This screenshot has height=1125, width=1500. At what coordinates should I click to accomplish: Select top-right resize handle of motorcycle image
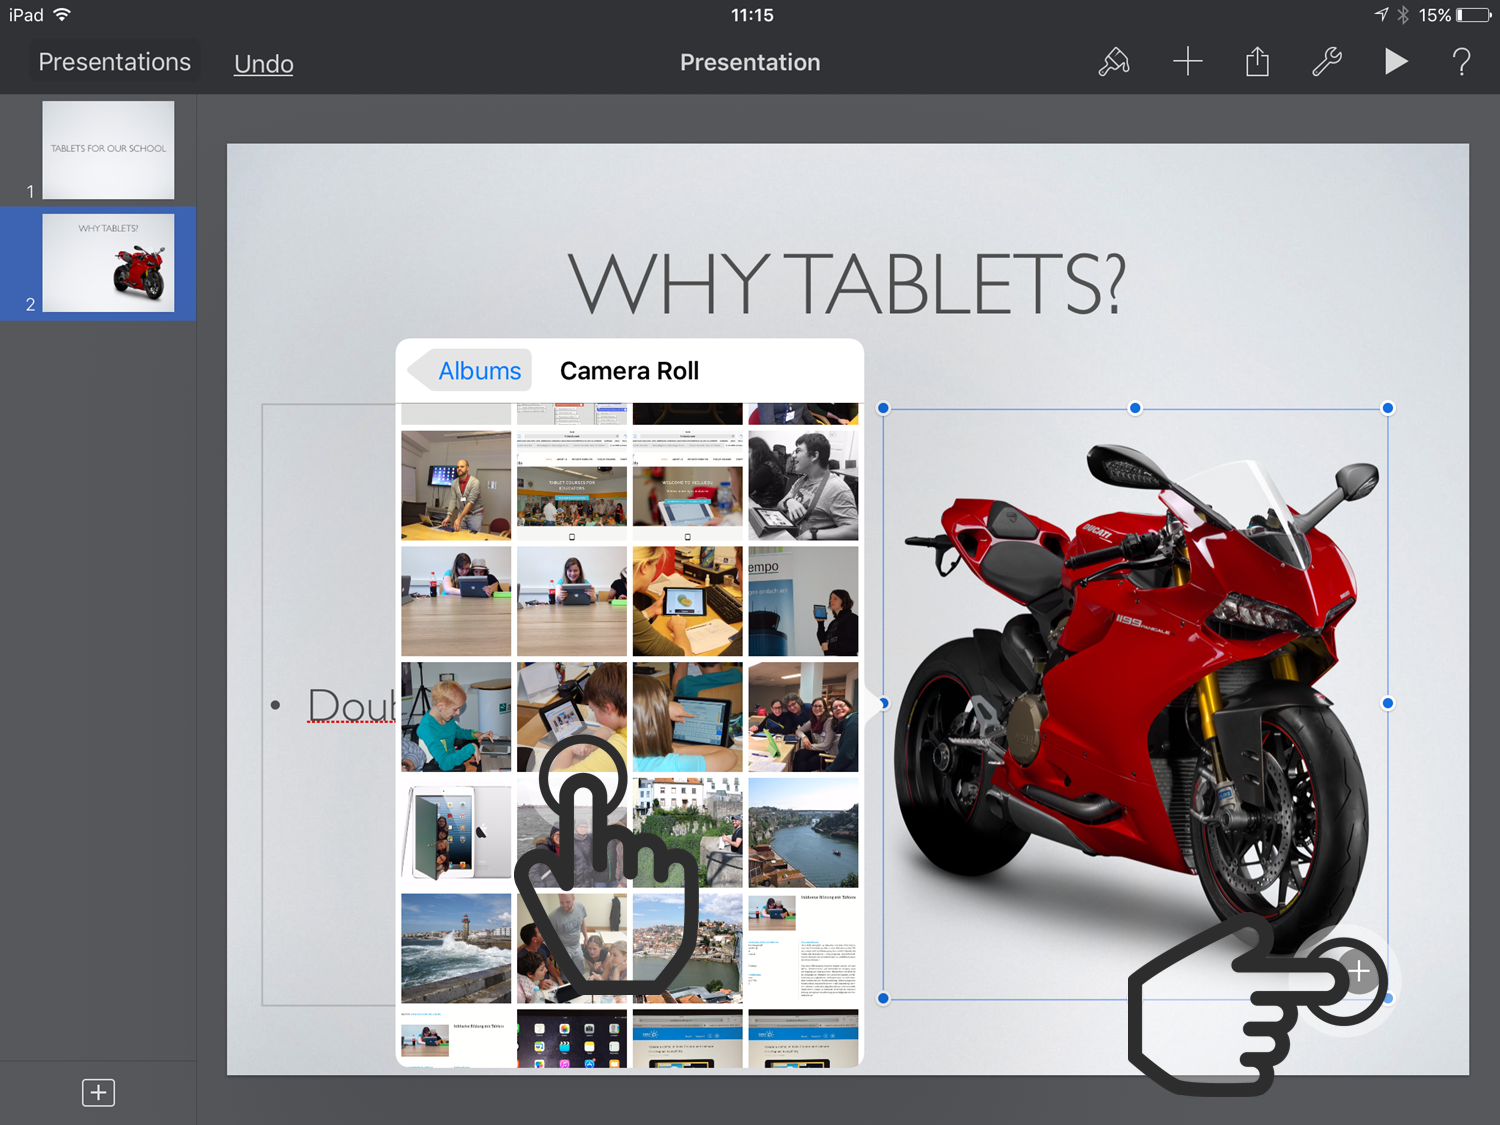click(x=1387, y=408)
